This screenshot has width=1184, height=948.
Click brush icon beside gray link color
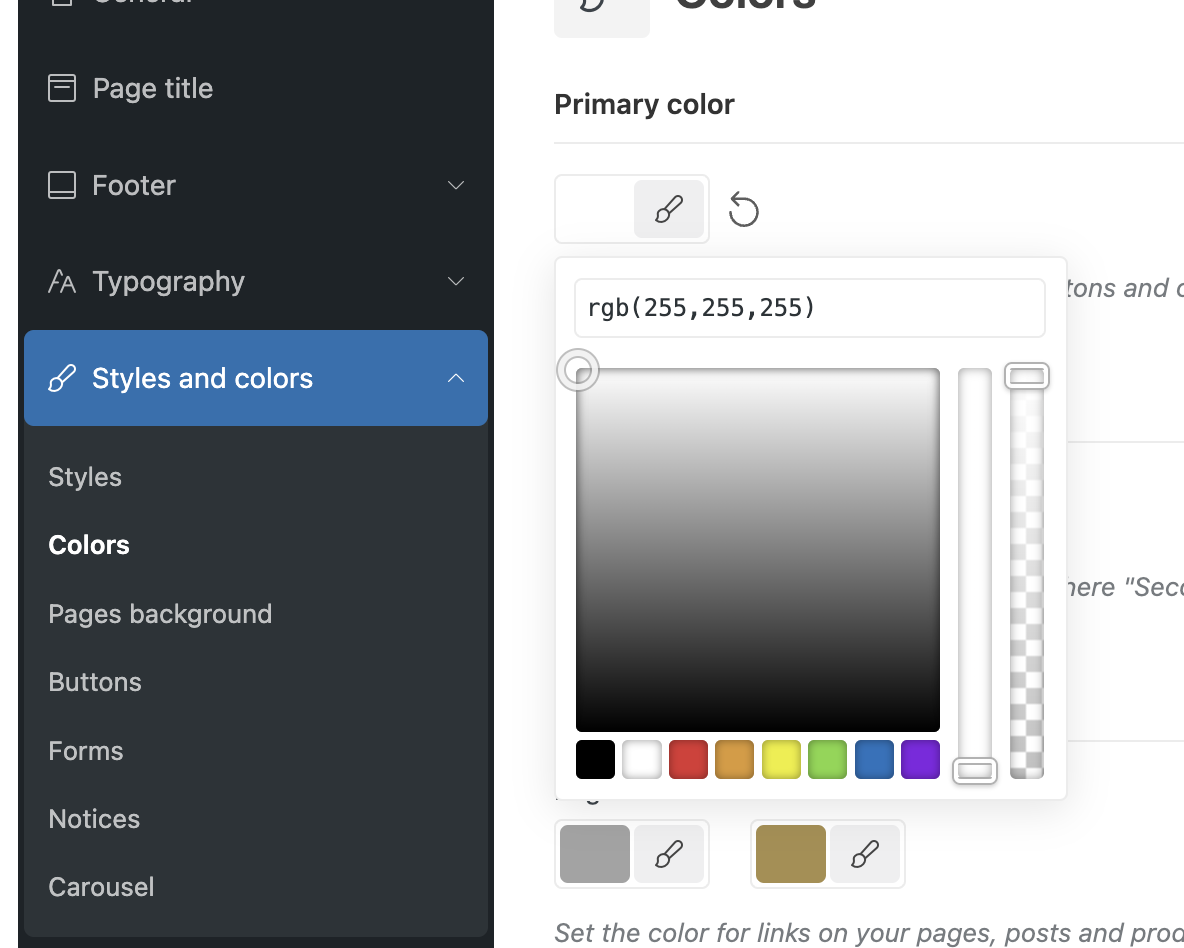(669, 854)
